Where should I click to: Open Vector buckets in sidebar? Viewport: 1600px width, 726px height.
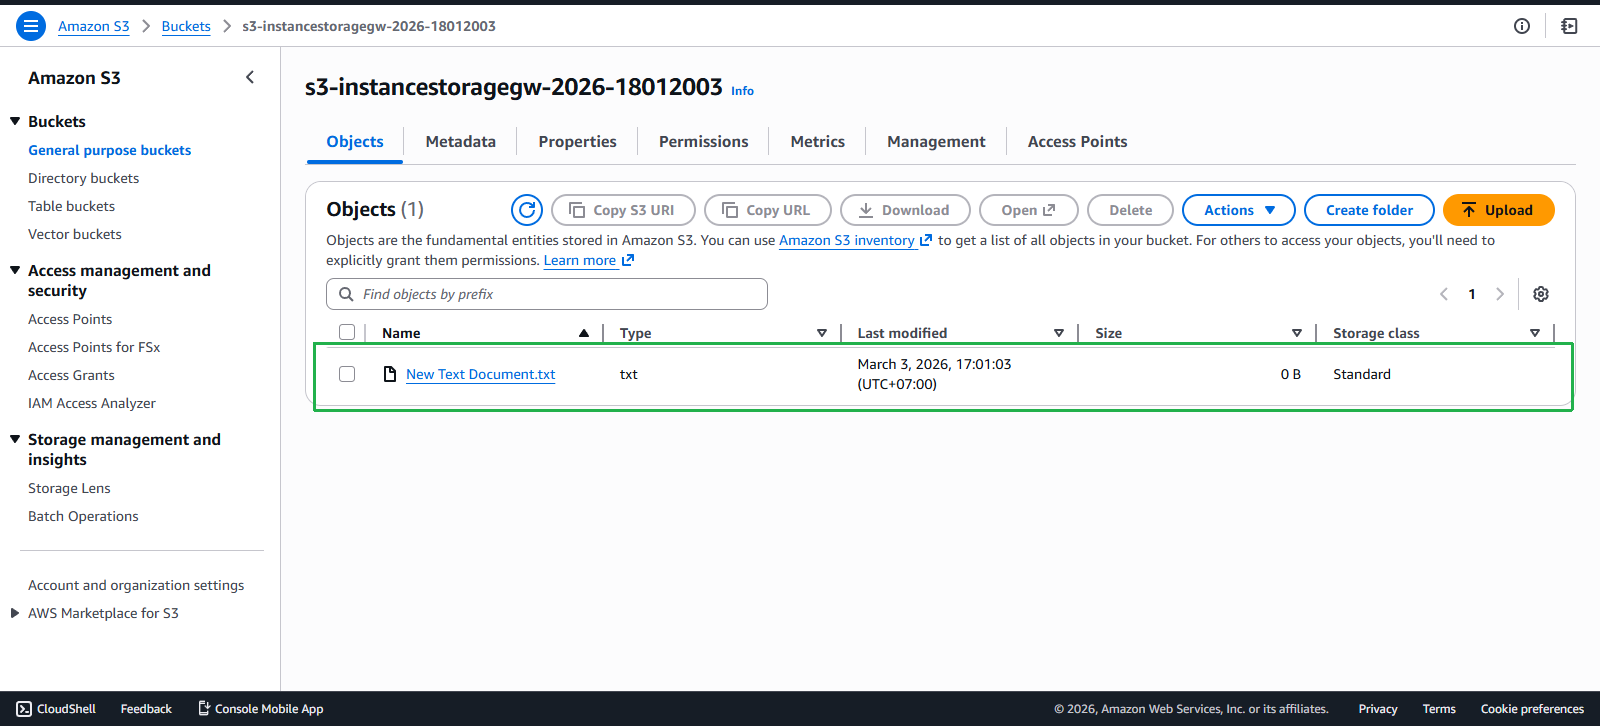pos(75,234)
